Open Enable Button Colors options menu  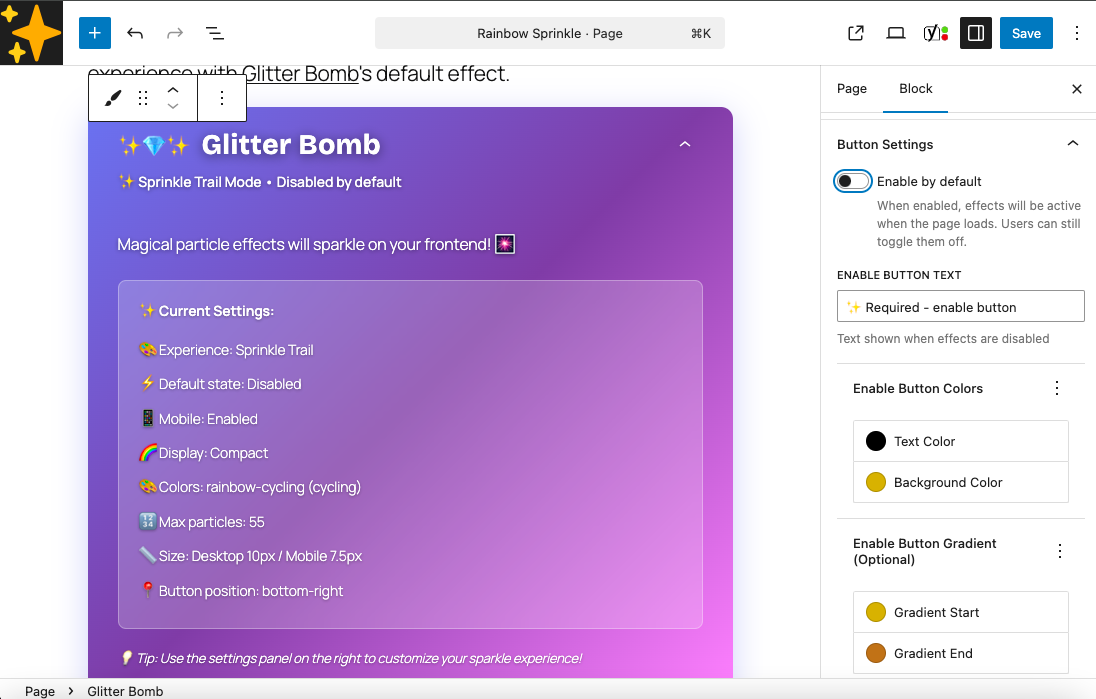pos(1057,388)
